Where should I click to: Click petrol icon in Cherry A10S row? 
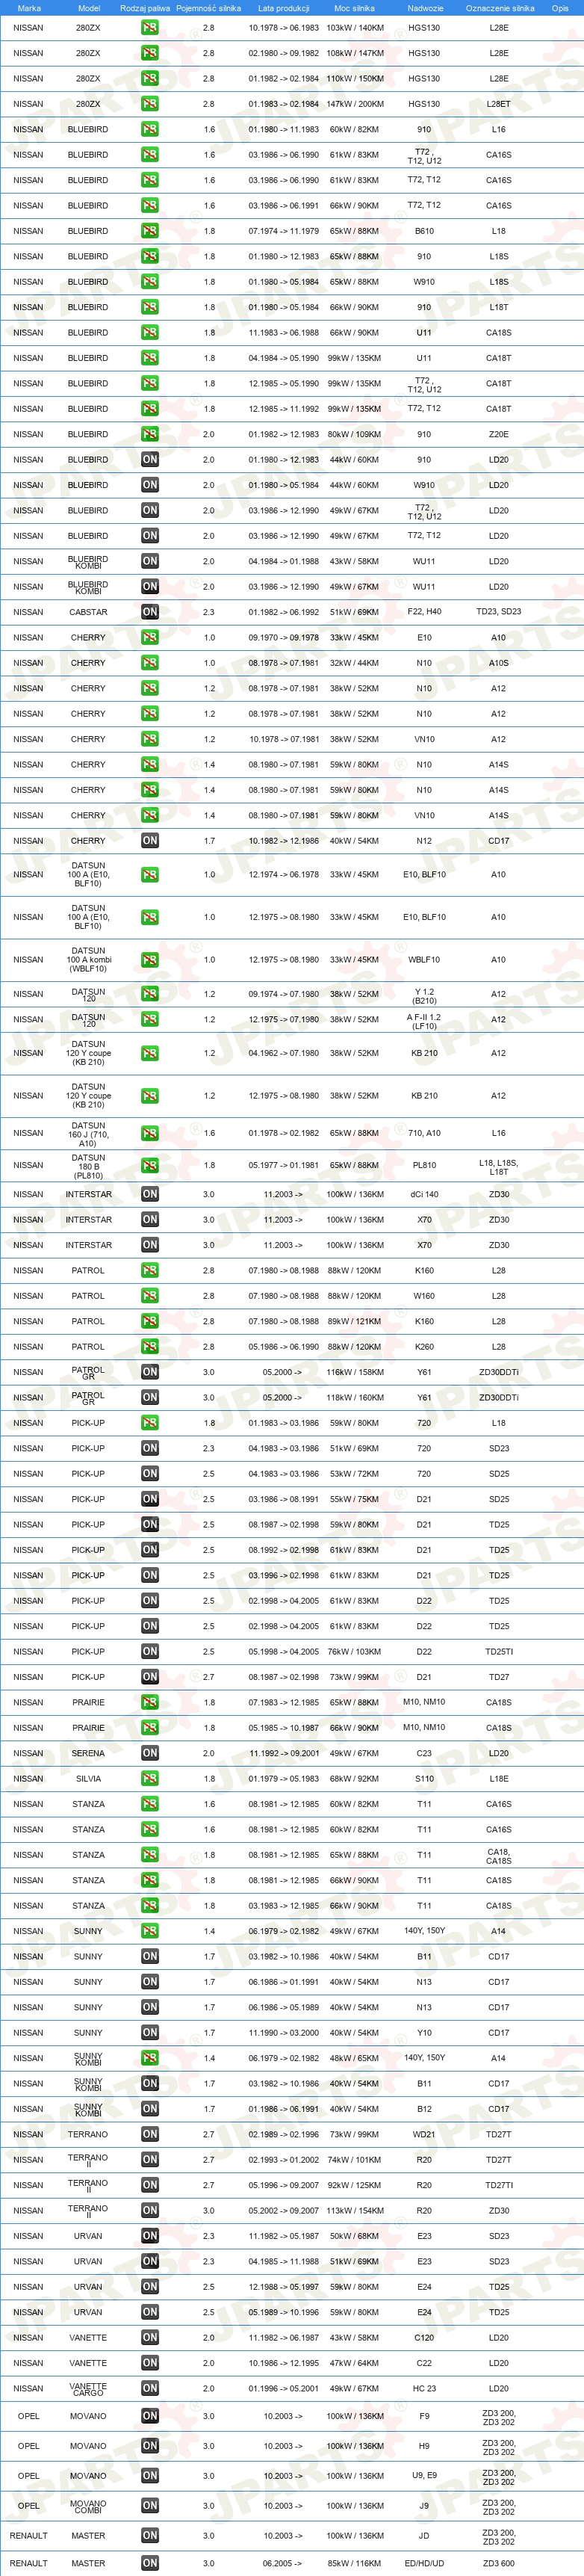click(x=149, y=663)
